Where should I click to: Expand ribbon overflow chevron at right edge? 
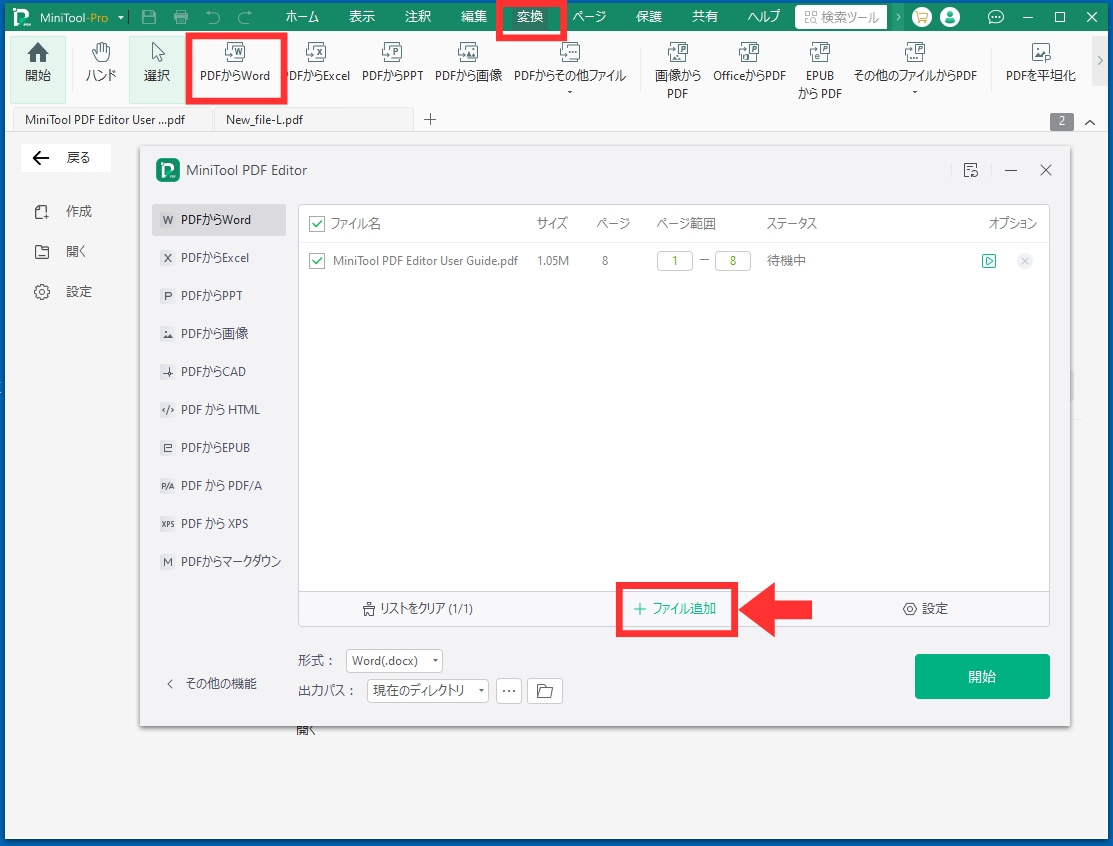[1100, 61]
